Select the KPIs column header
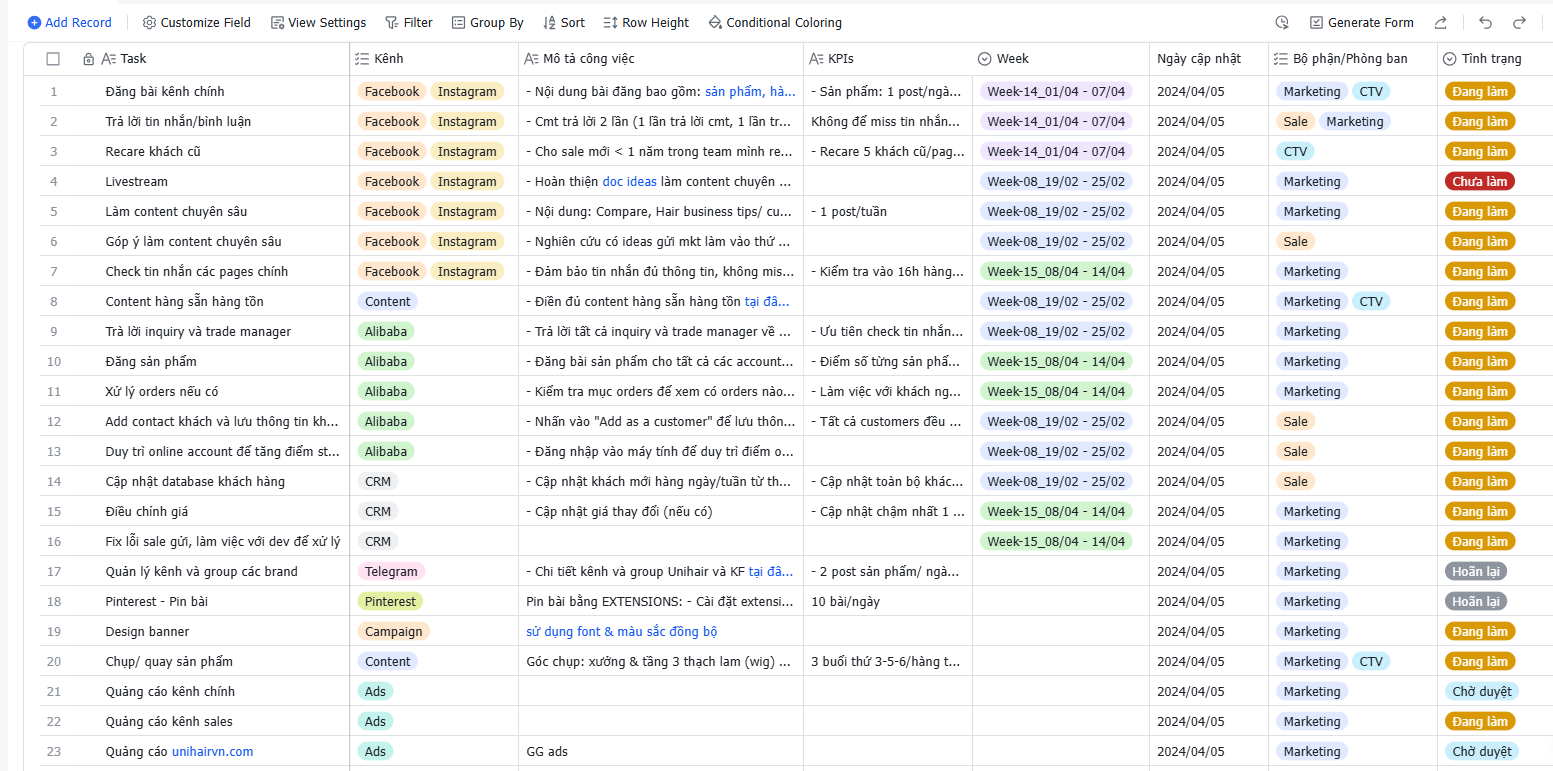This screenshot has width=1553, height=771. [x=888, y=59]
